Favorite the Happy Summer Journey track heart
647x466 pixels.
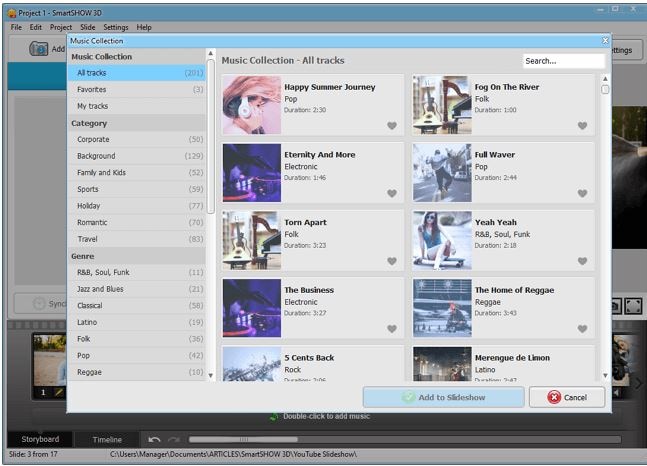(x=392, y=125)
